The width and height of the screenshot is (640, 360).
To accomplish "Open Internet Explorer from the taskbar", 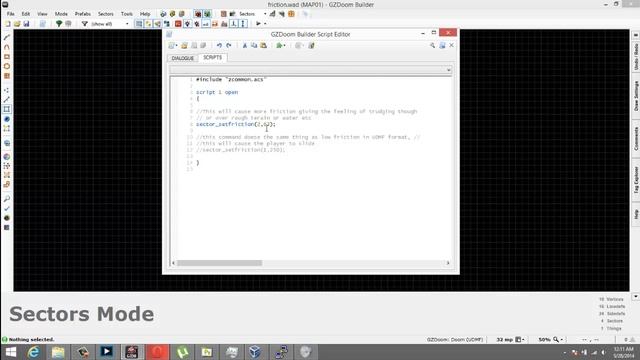I will tap(33, 352).
